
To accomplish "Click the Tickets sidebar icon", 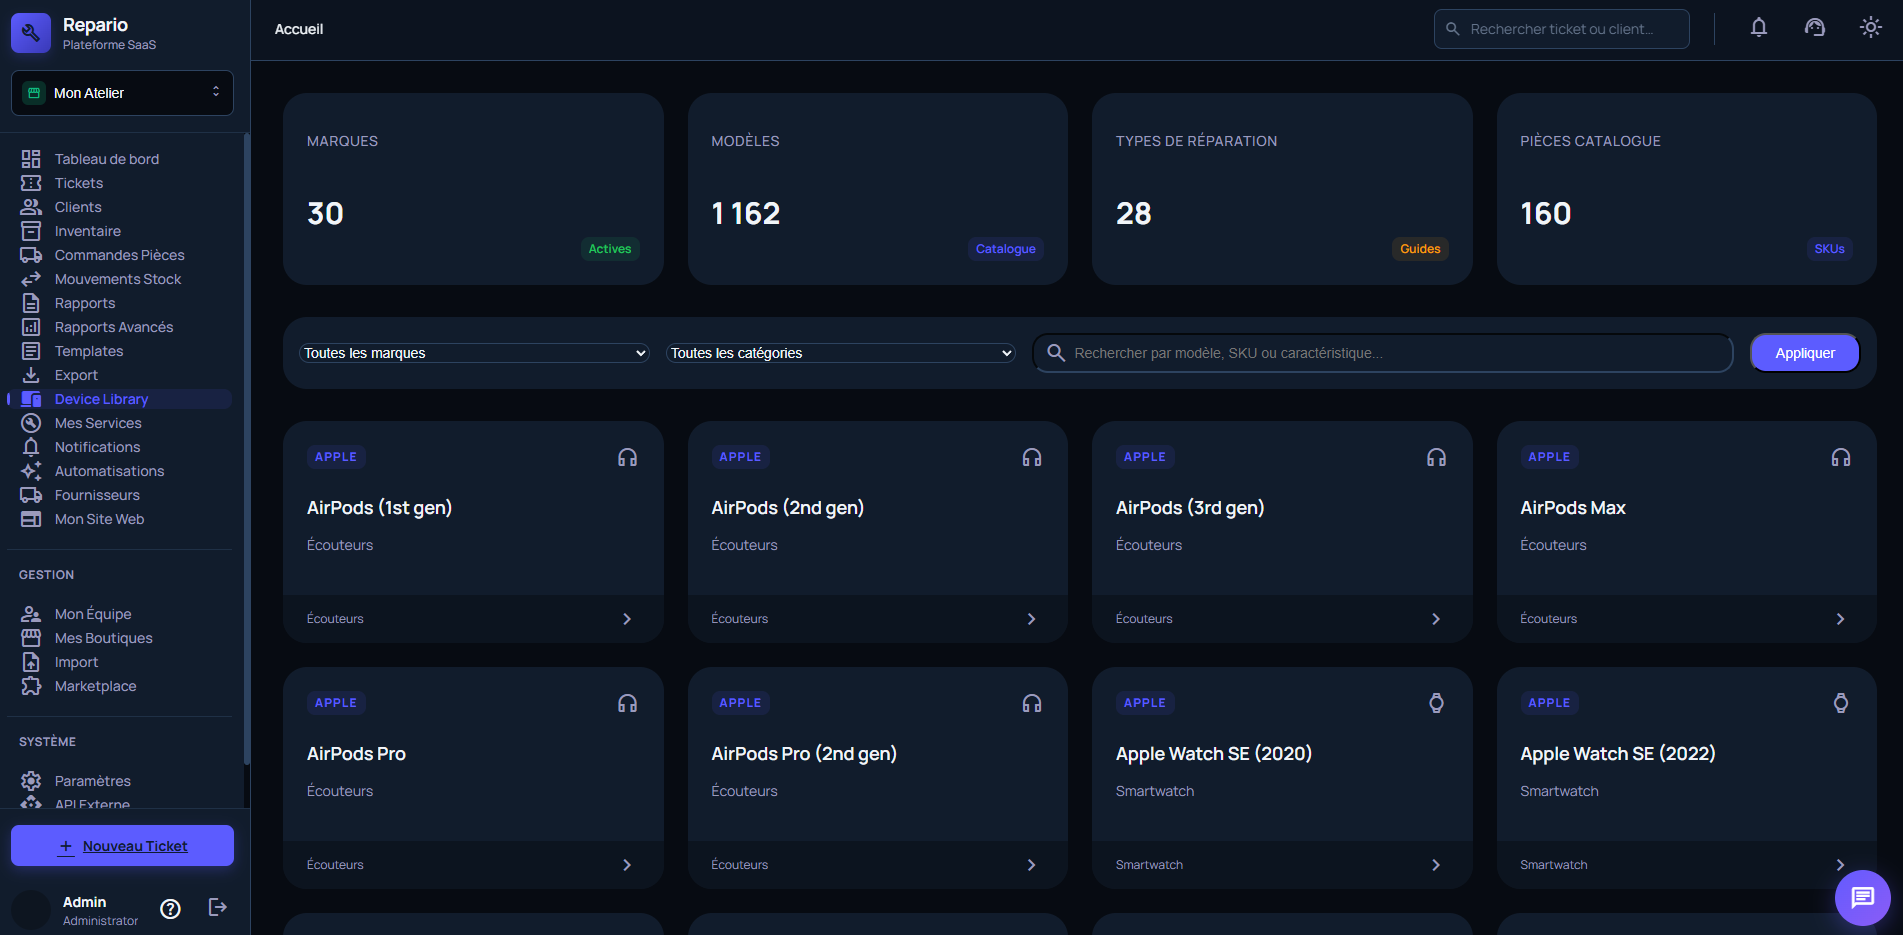I will point(31,183).
